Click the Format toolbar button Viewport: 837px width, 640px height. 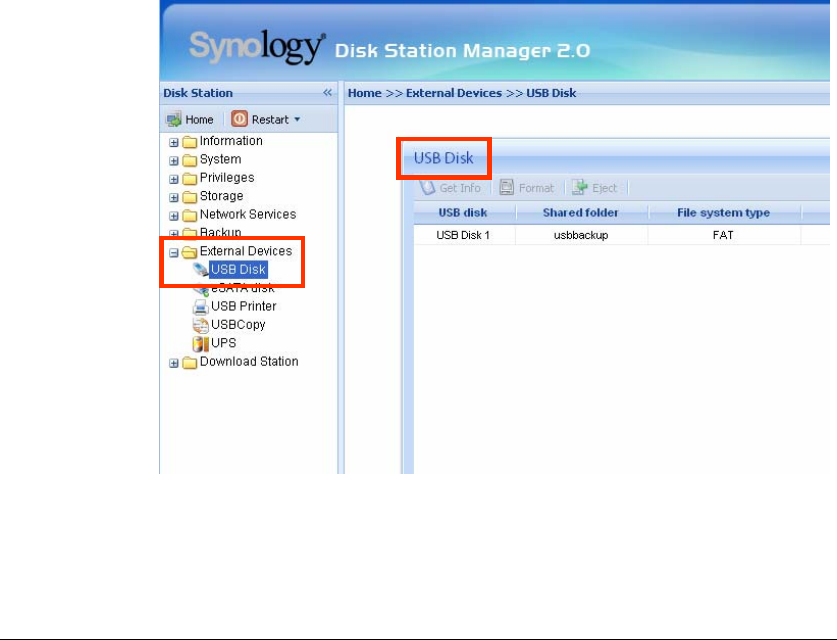click(526, 188)
